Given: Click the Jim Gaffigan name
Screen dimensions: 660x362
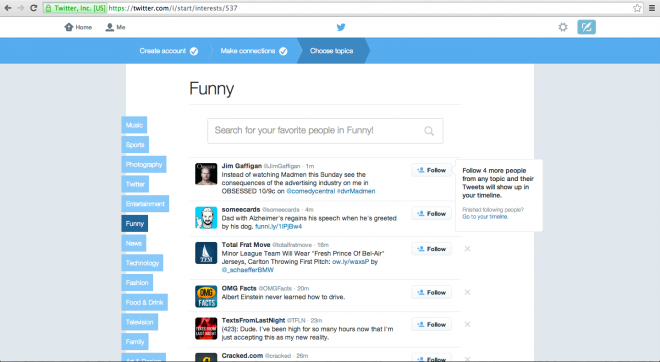Looking at the screenshot, I should point(242,166).
